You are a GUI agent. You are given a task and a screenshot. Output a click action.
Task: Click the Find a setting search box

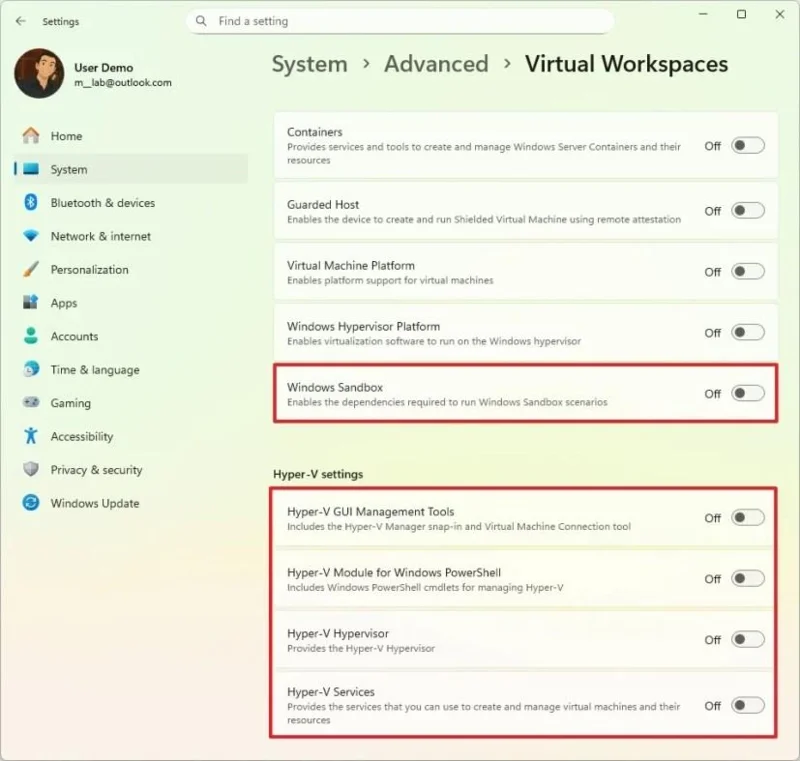tap(400, 21)
